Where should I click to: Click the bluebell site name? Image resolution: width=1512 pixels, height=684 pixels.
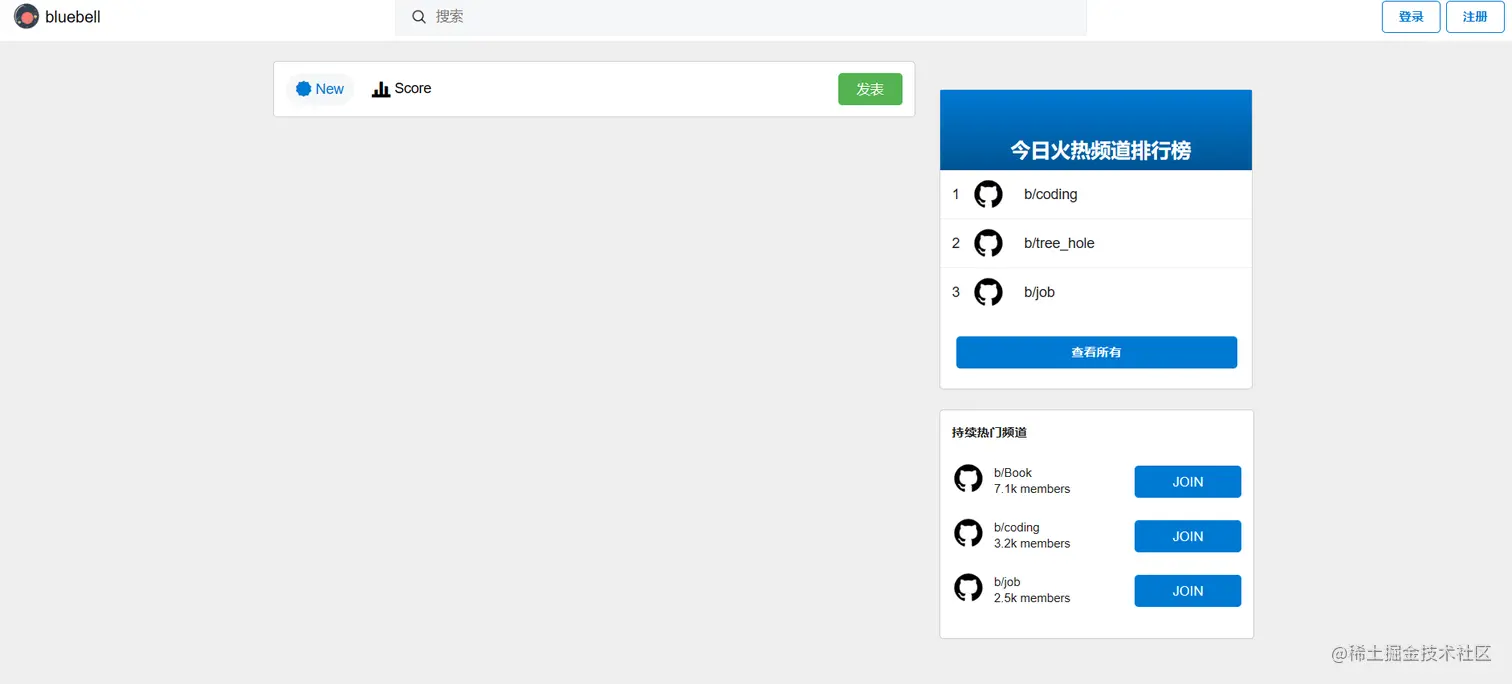(x=73, y=17)
